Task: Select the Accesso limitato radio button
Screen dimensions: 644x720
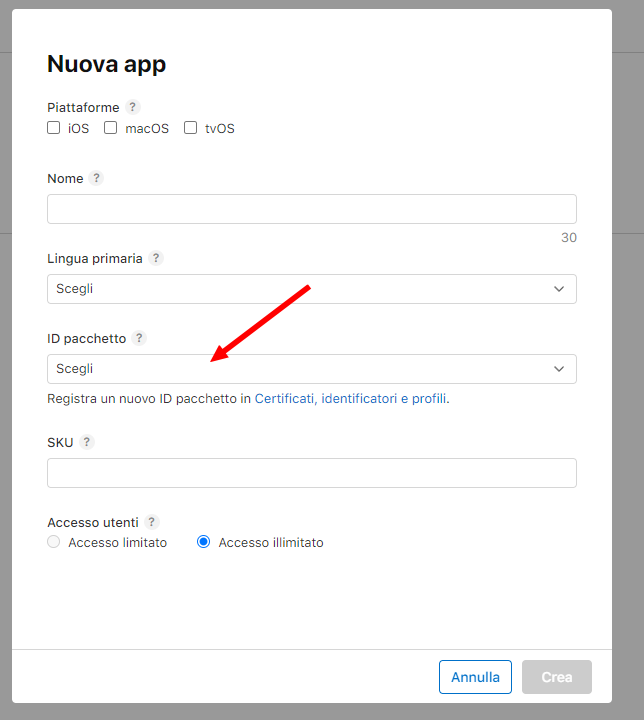Action: tap(54, 542)
